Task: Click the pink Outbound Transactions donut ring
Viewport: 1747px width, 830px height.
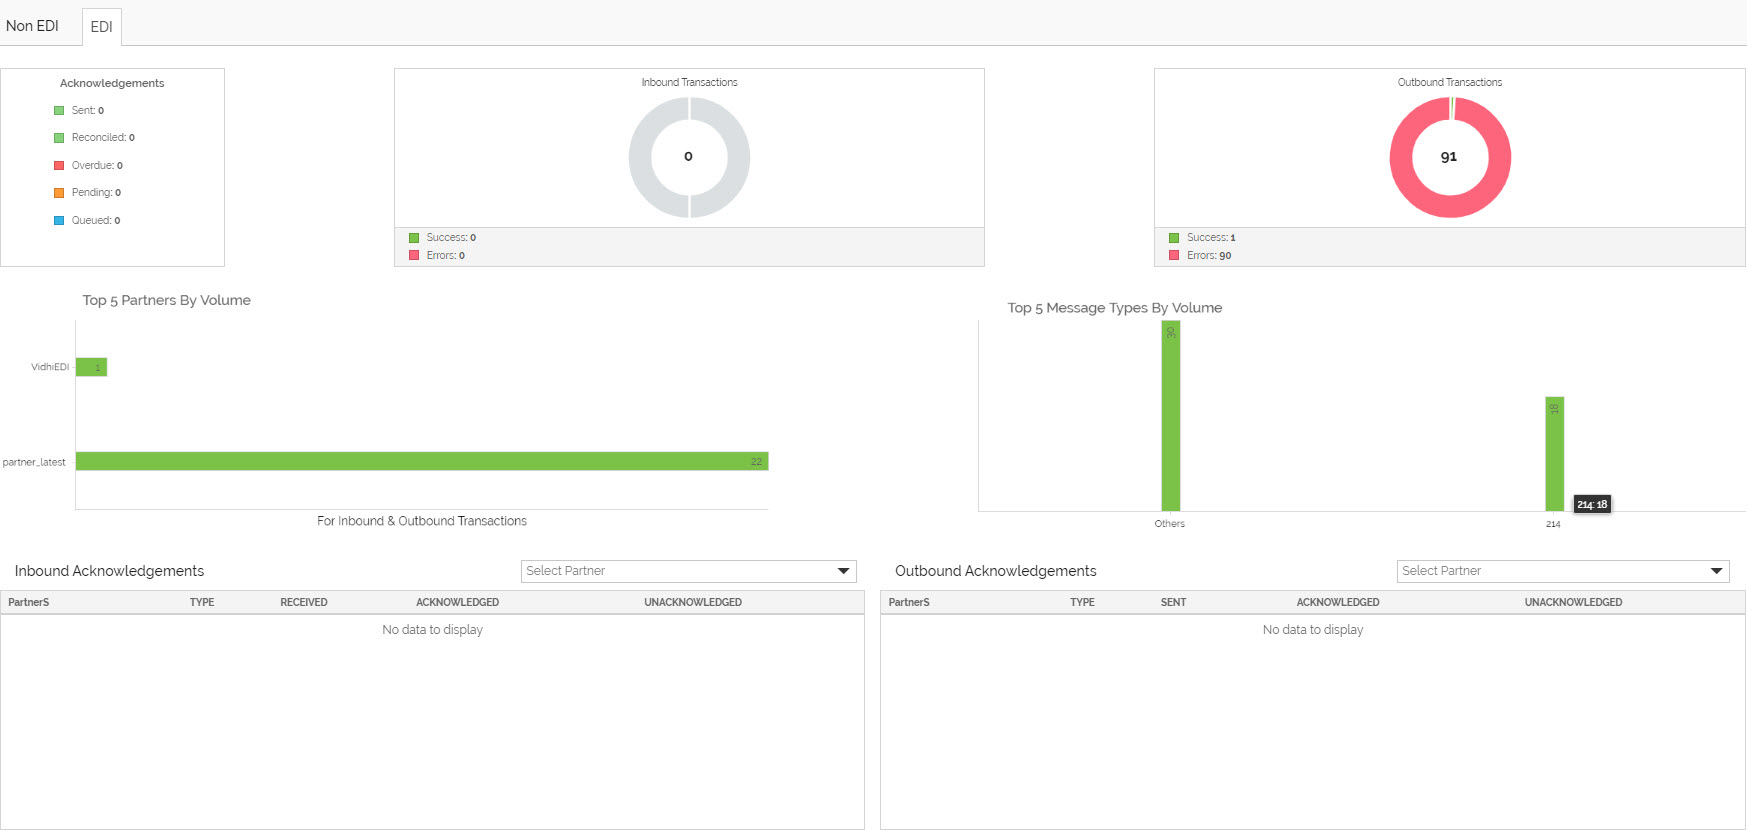Action: [x=1399, y=157]
